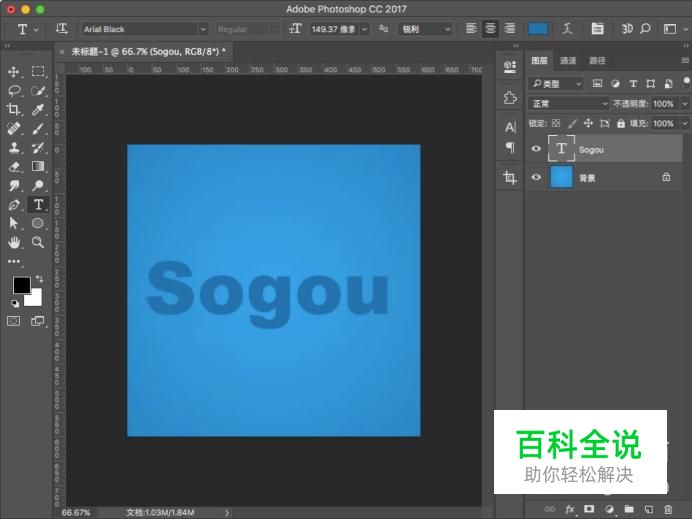
Task: Add layer style with the fx icon
Action: [570, 509]
